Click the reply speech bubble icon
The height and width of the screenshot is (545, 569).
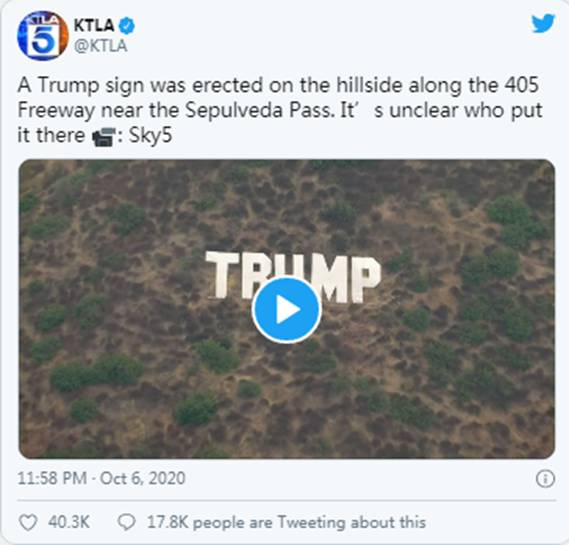point(127,523)
